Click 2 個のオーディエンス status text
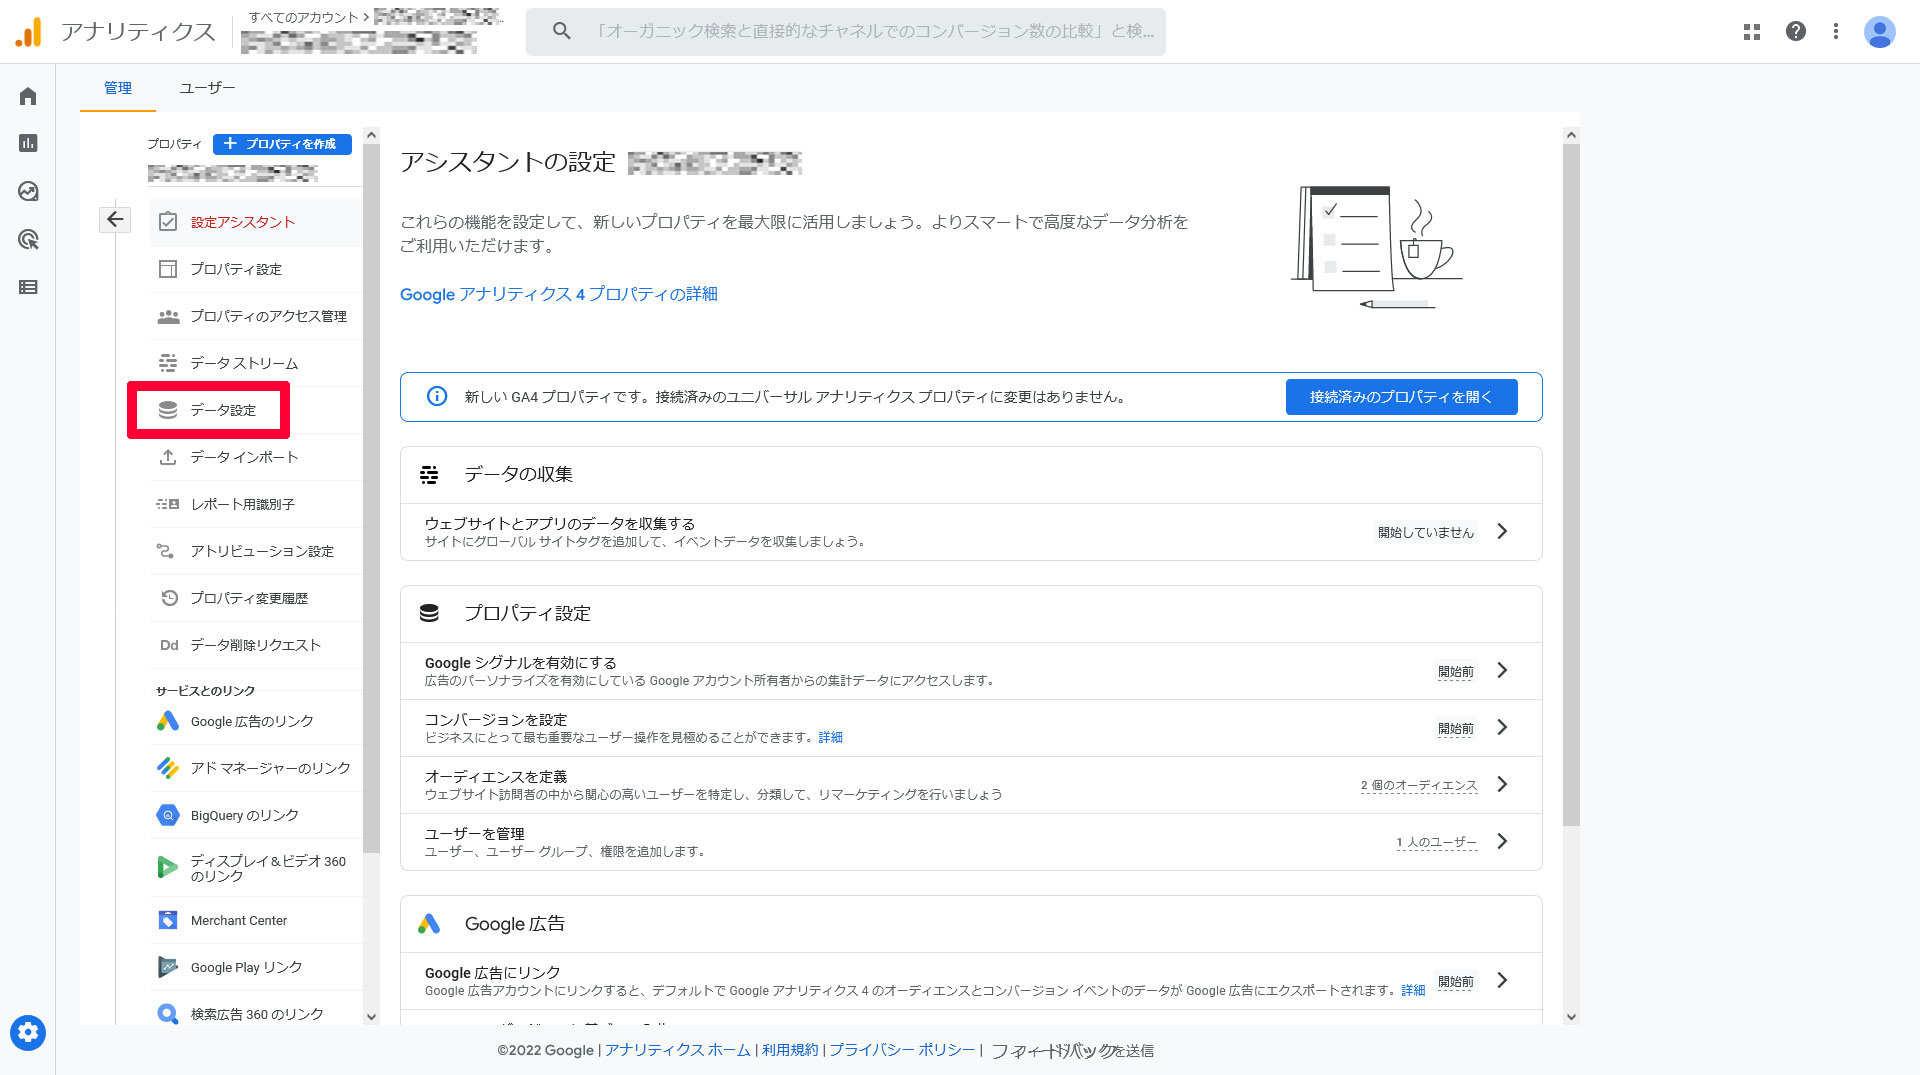1920x1075 pixels. tap(1419, 785)
